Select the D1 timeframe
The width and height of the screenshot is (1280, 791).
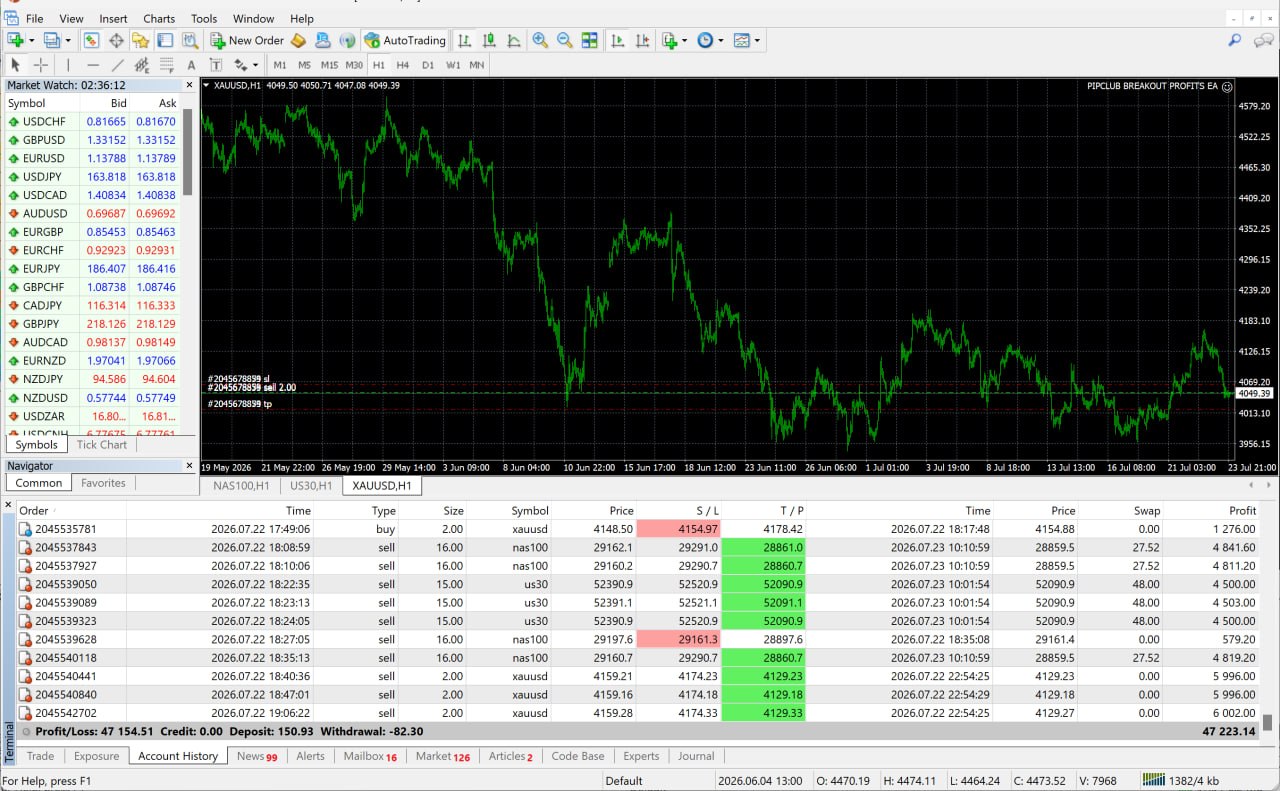coord(428,65)
